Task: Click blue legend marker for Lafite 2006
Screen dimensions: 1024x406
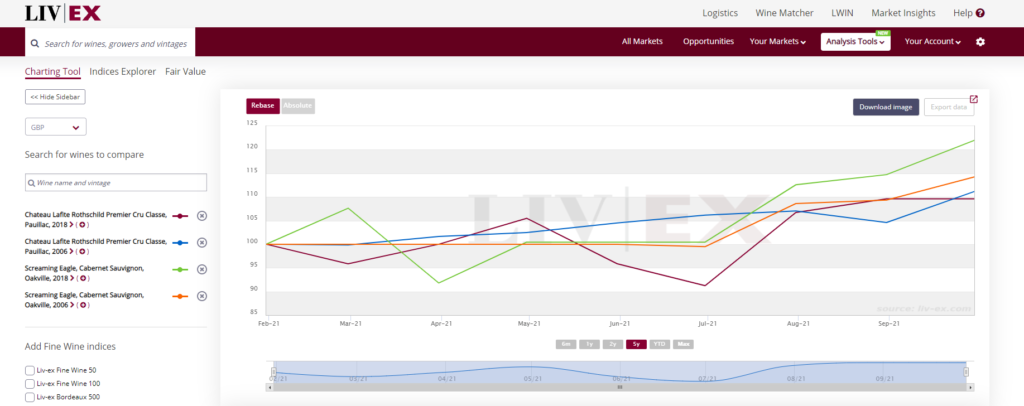Action: [x=180, y=243]
